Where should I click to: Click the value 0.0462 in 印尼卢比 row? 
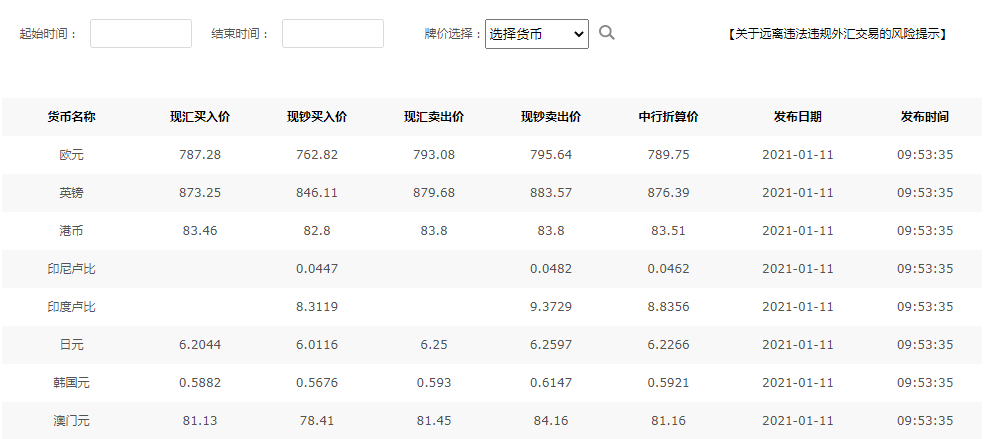(668, 268)
